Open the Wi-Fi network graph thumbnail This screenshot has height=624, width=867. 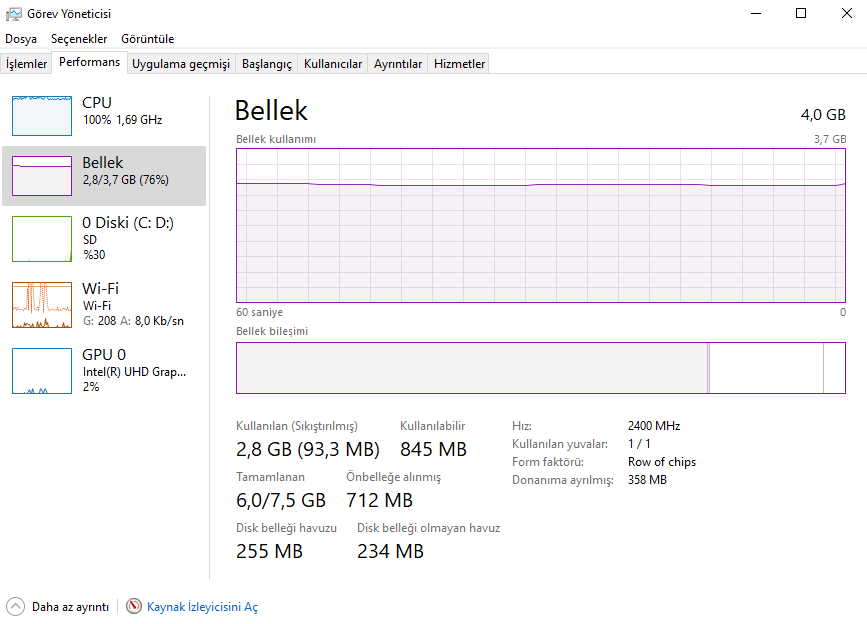pyautogui.click(x=42, y=305)
